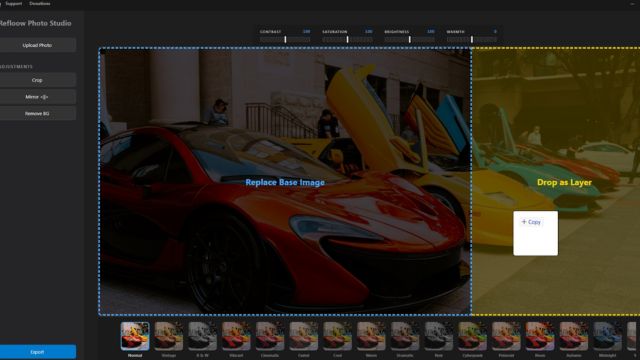
Task: Click the Saturation value readout
Action: [x=369, y=31]
